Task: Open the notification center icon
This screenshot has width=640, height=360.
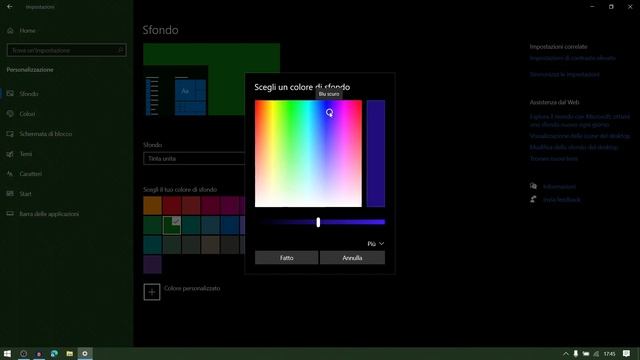Action: pyautogui.click(x=627, y=353)
